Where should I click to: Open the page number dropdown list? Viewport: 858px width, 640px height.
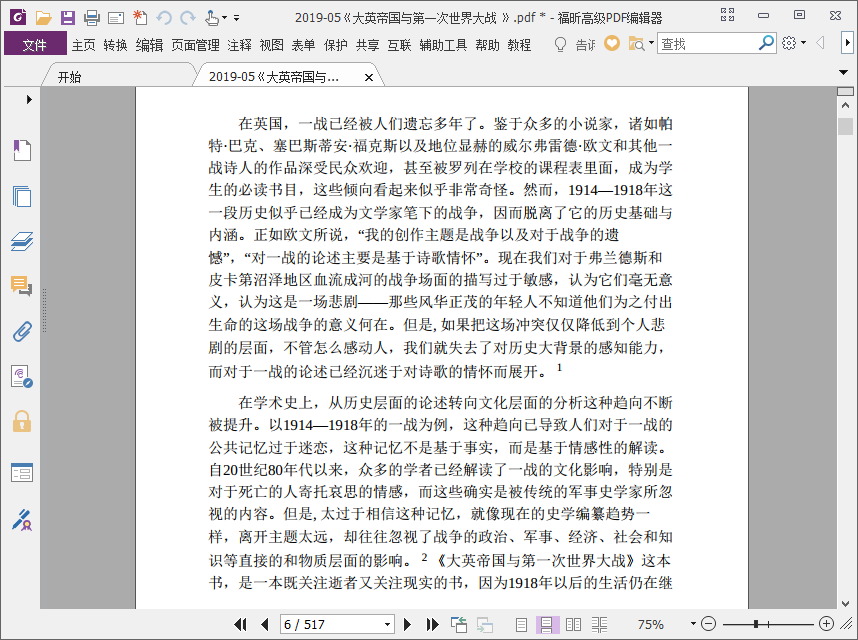point(387,624)
